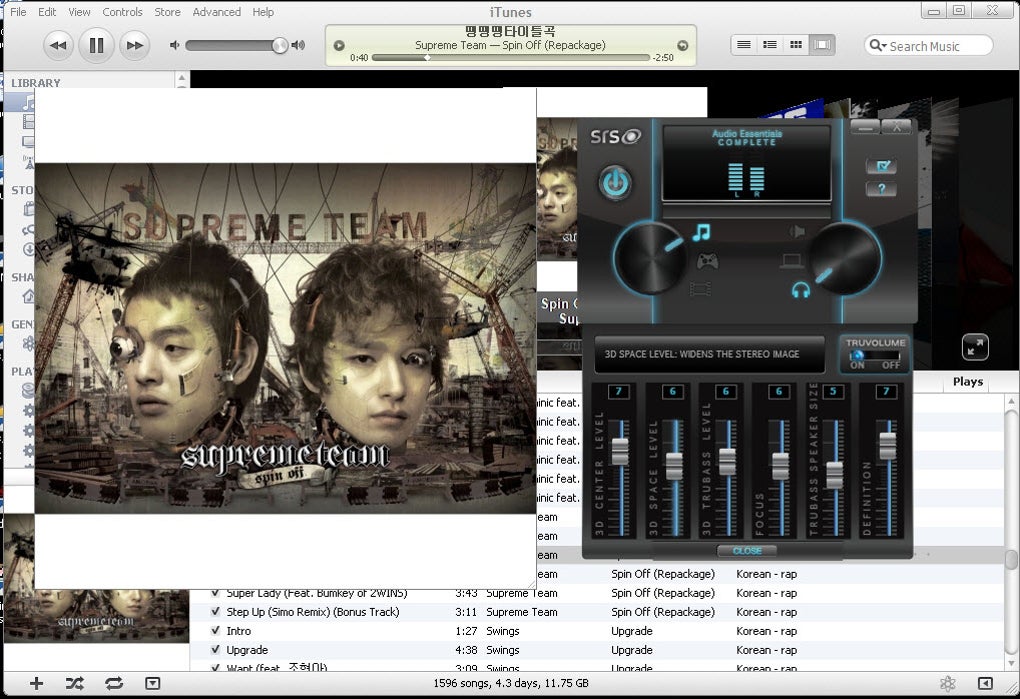Select the game controller content mode

(708, 261)
